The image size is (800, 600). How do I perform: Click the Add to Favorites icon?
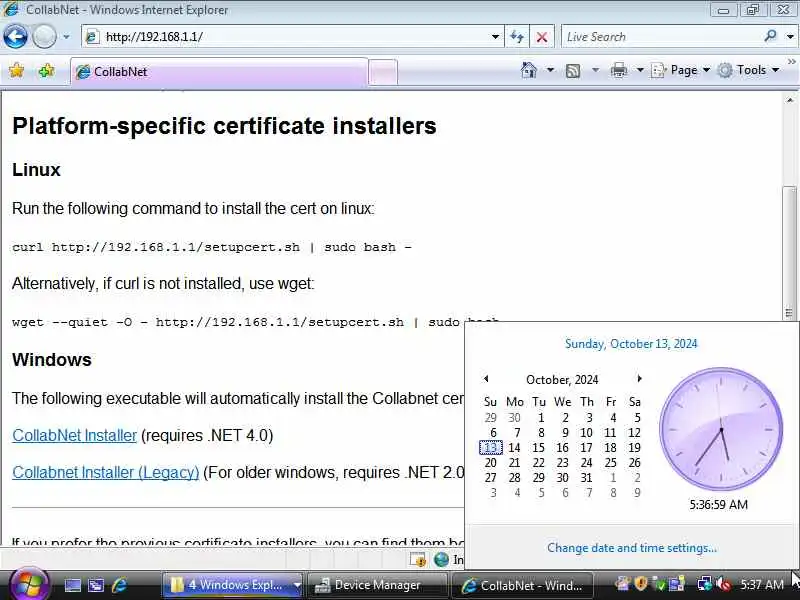point(47,71)
